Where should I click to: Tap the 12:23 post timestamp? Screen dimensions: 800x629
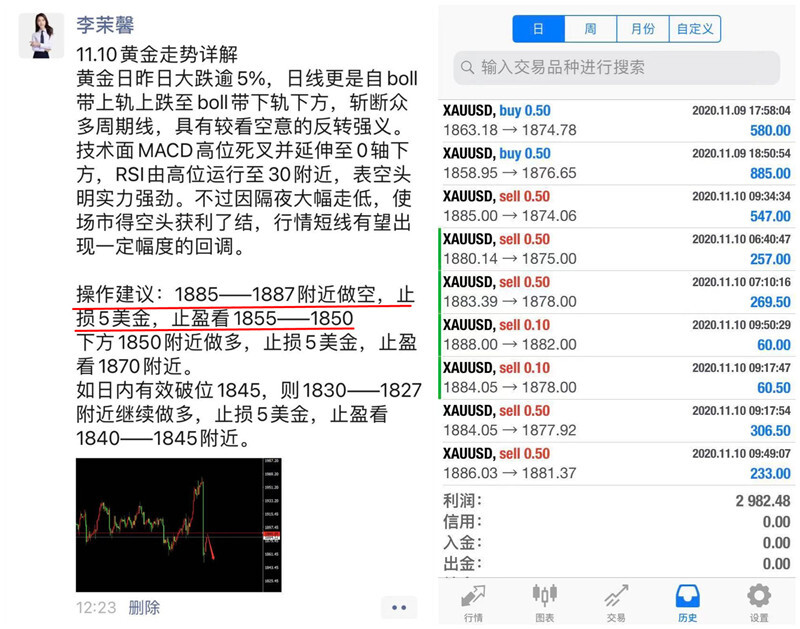(x=96, y=608)
